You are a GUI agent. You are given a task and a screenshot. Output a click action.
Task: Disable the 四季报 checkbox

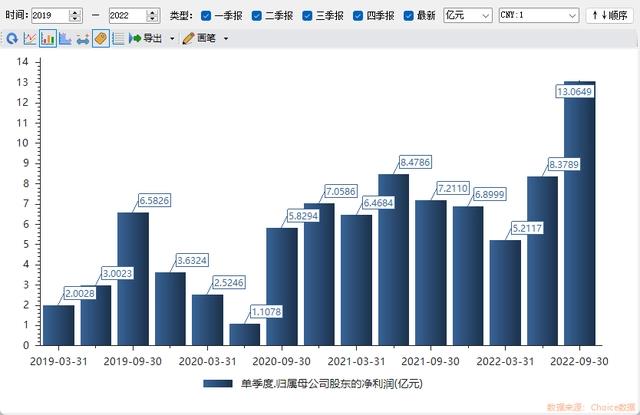[x=358, y=16]
